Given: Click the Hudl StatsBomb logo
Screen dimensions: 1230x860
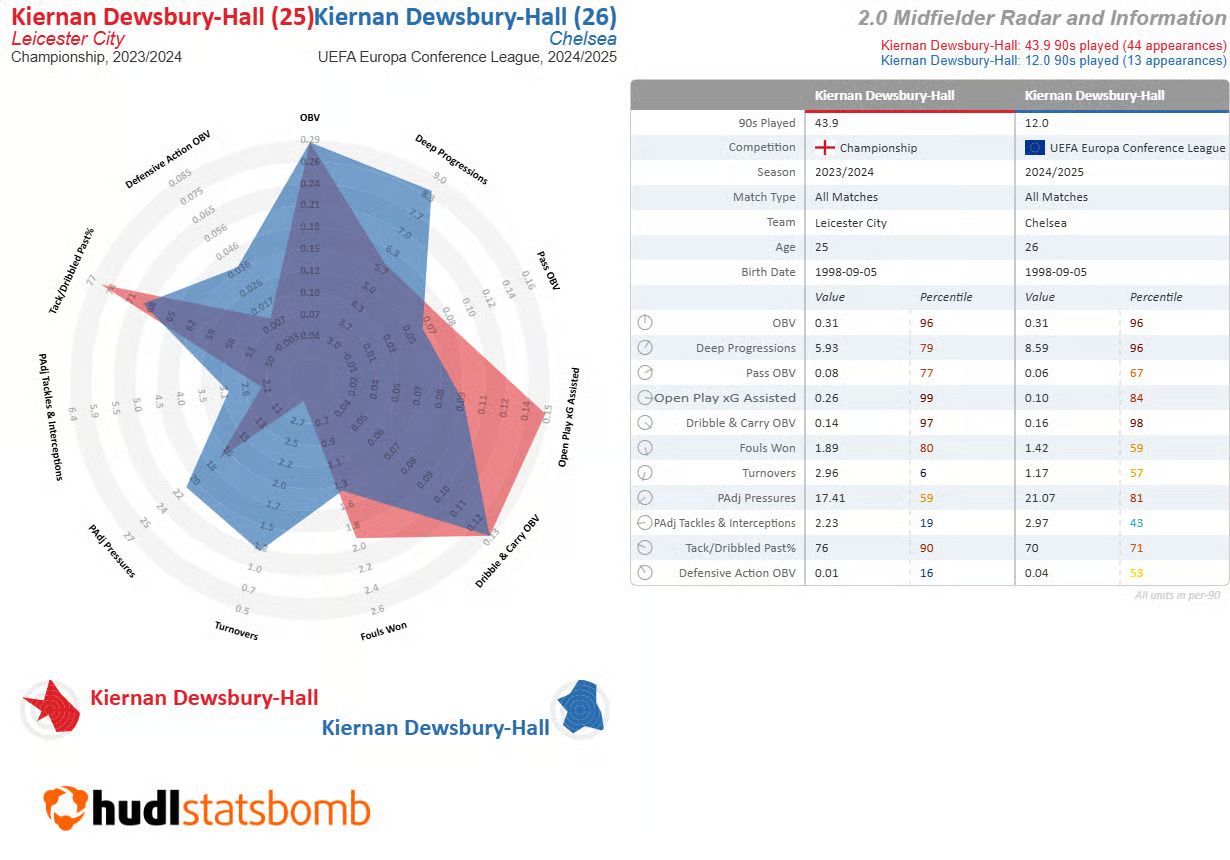Looking at the screenshot, I should click(x=206, y=808).
